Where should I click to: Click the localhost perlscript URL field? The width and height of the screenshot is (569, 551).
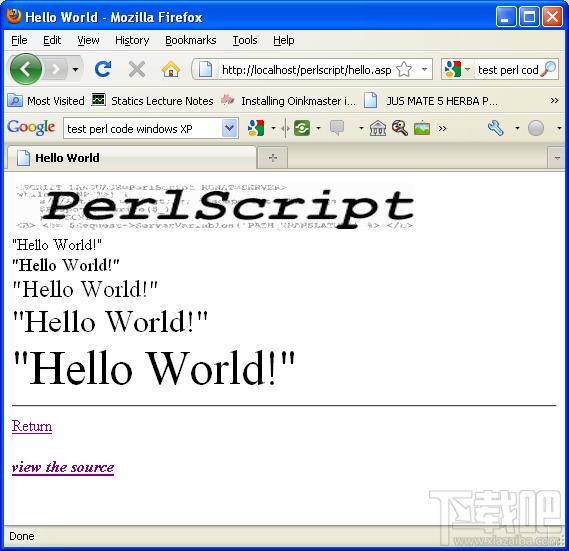[306, 70]
